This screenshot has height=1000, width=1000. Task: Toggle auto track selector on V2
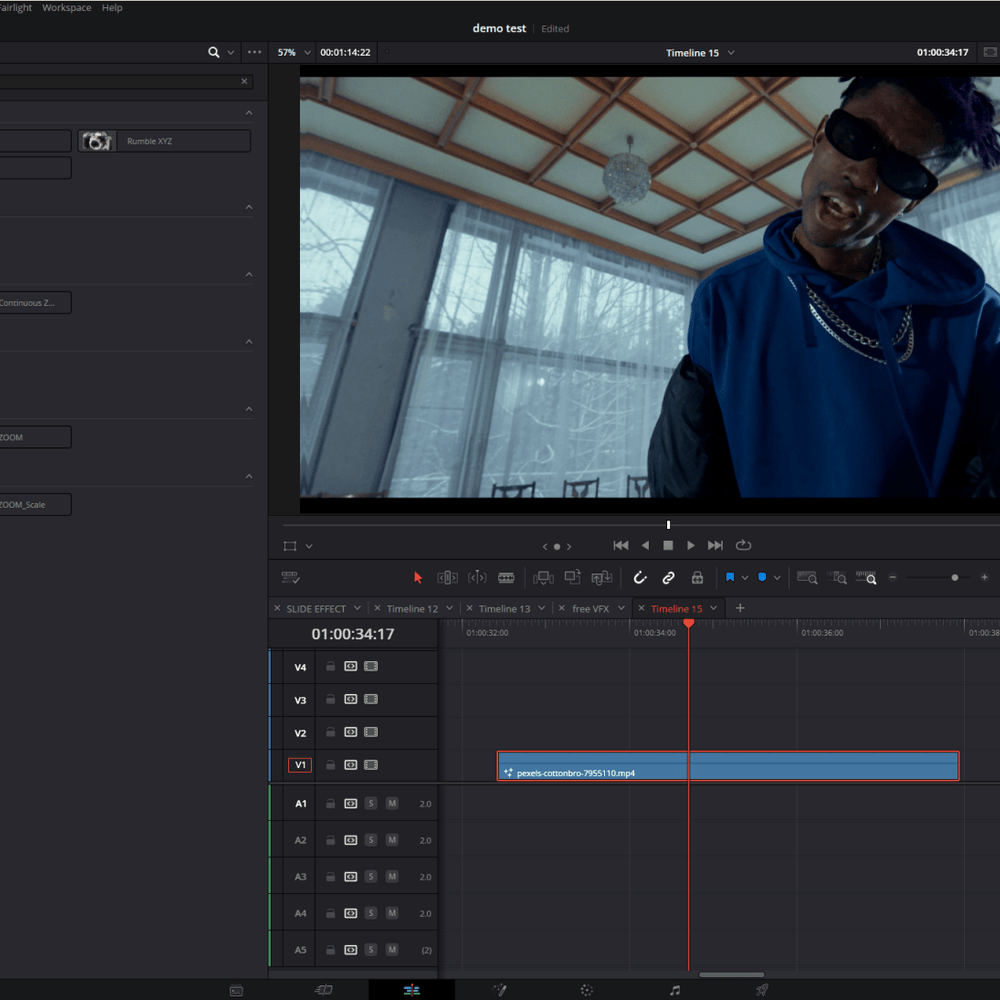pyautogui.click(x=351, y=732)
